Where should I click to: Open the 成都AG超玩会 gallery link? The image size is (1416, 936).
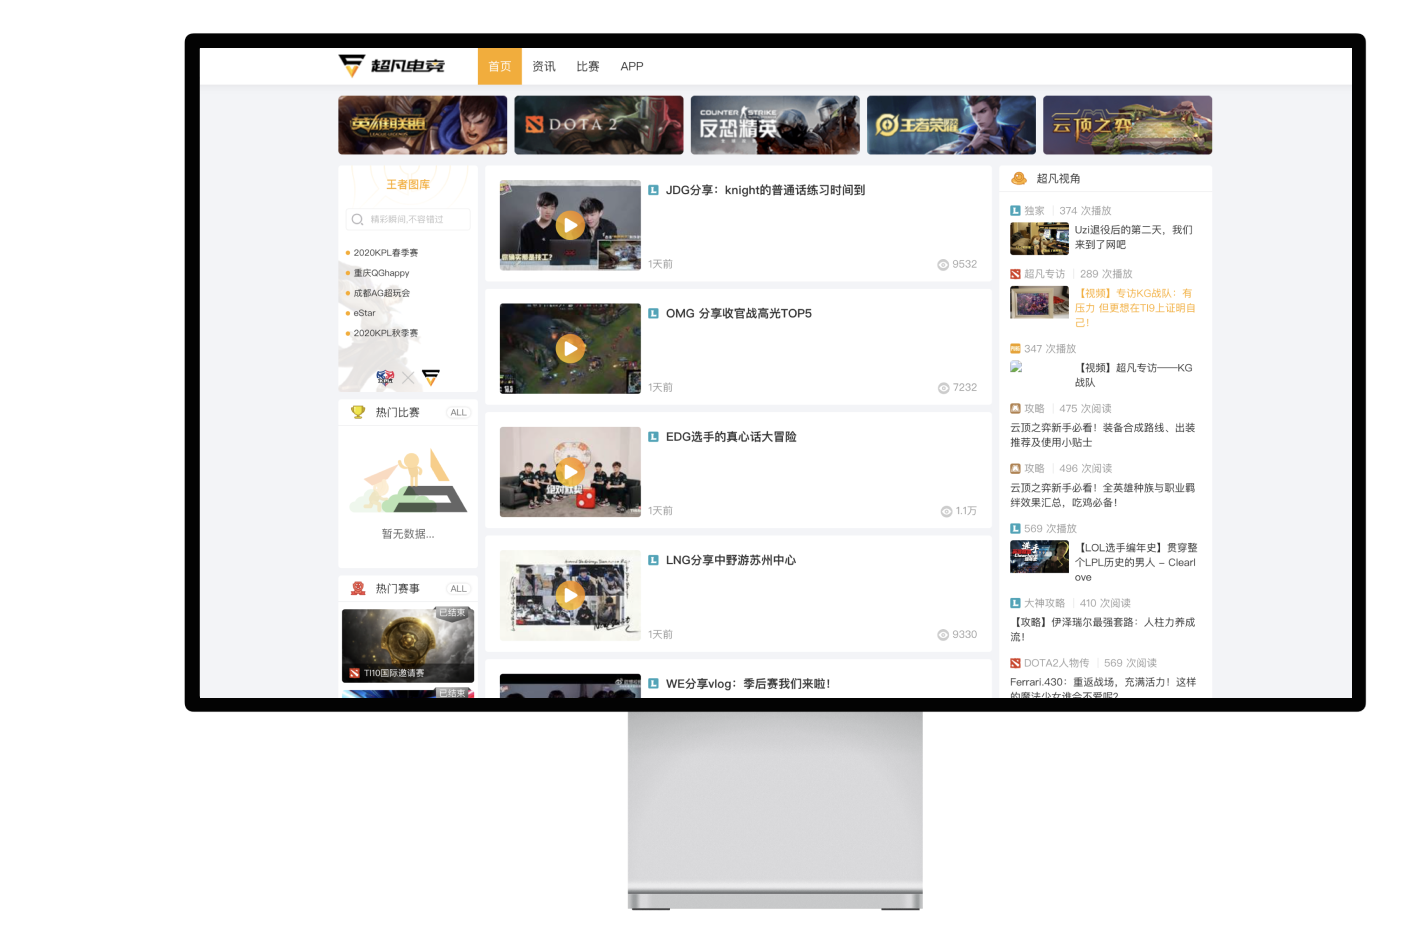[382, 293]
